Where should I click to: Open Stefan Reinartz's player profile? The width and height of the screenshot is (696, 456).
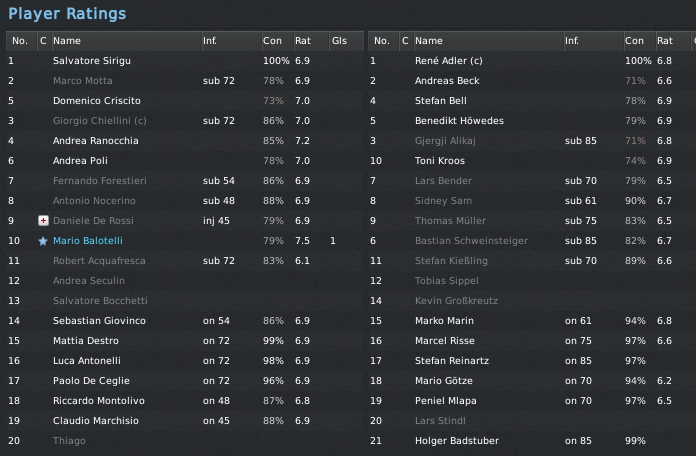coord(451,361)
